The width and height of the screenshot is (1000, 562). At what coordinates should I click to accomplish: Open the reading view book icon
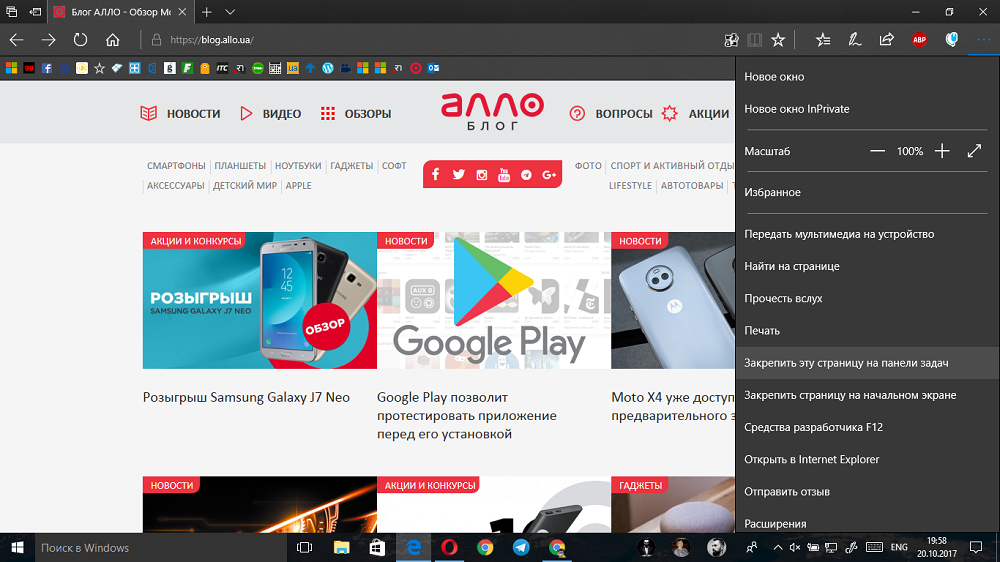click(x=754, y=40)
